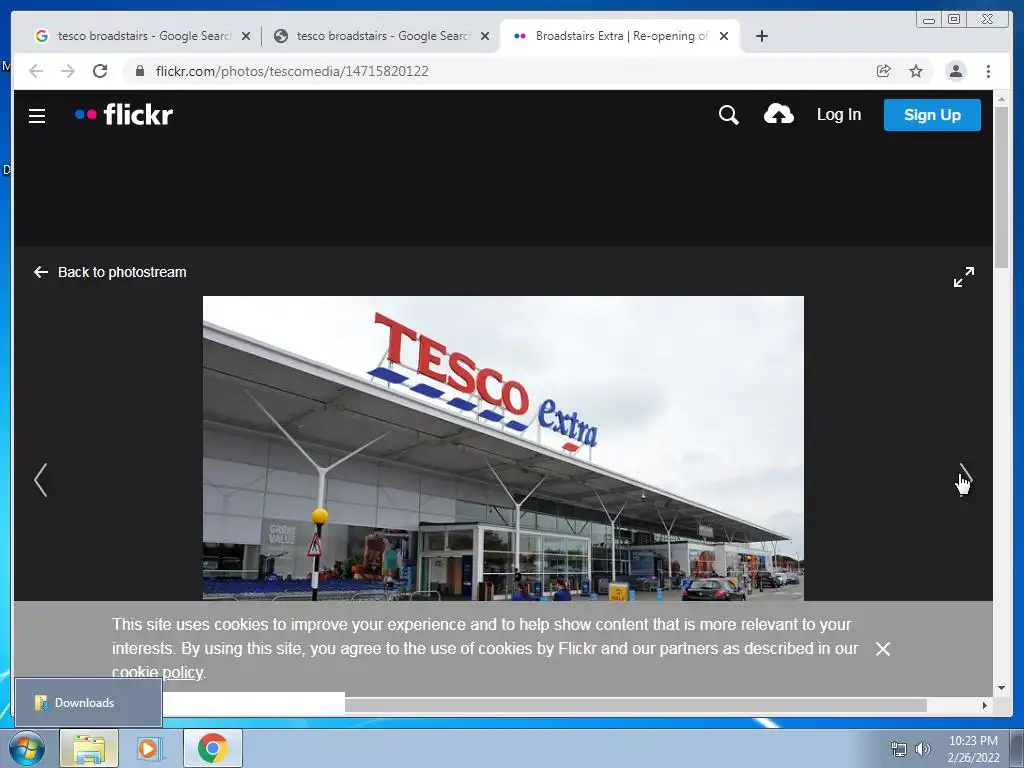The image size is (1024, 768).
Task: Show previous photo arrow
Action: click(x=40, y=480)
